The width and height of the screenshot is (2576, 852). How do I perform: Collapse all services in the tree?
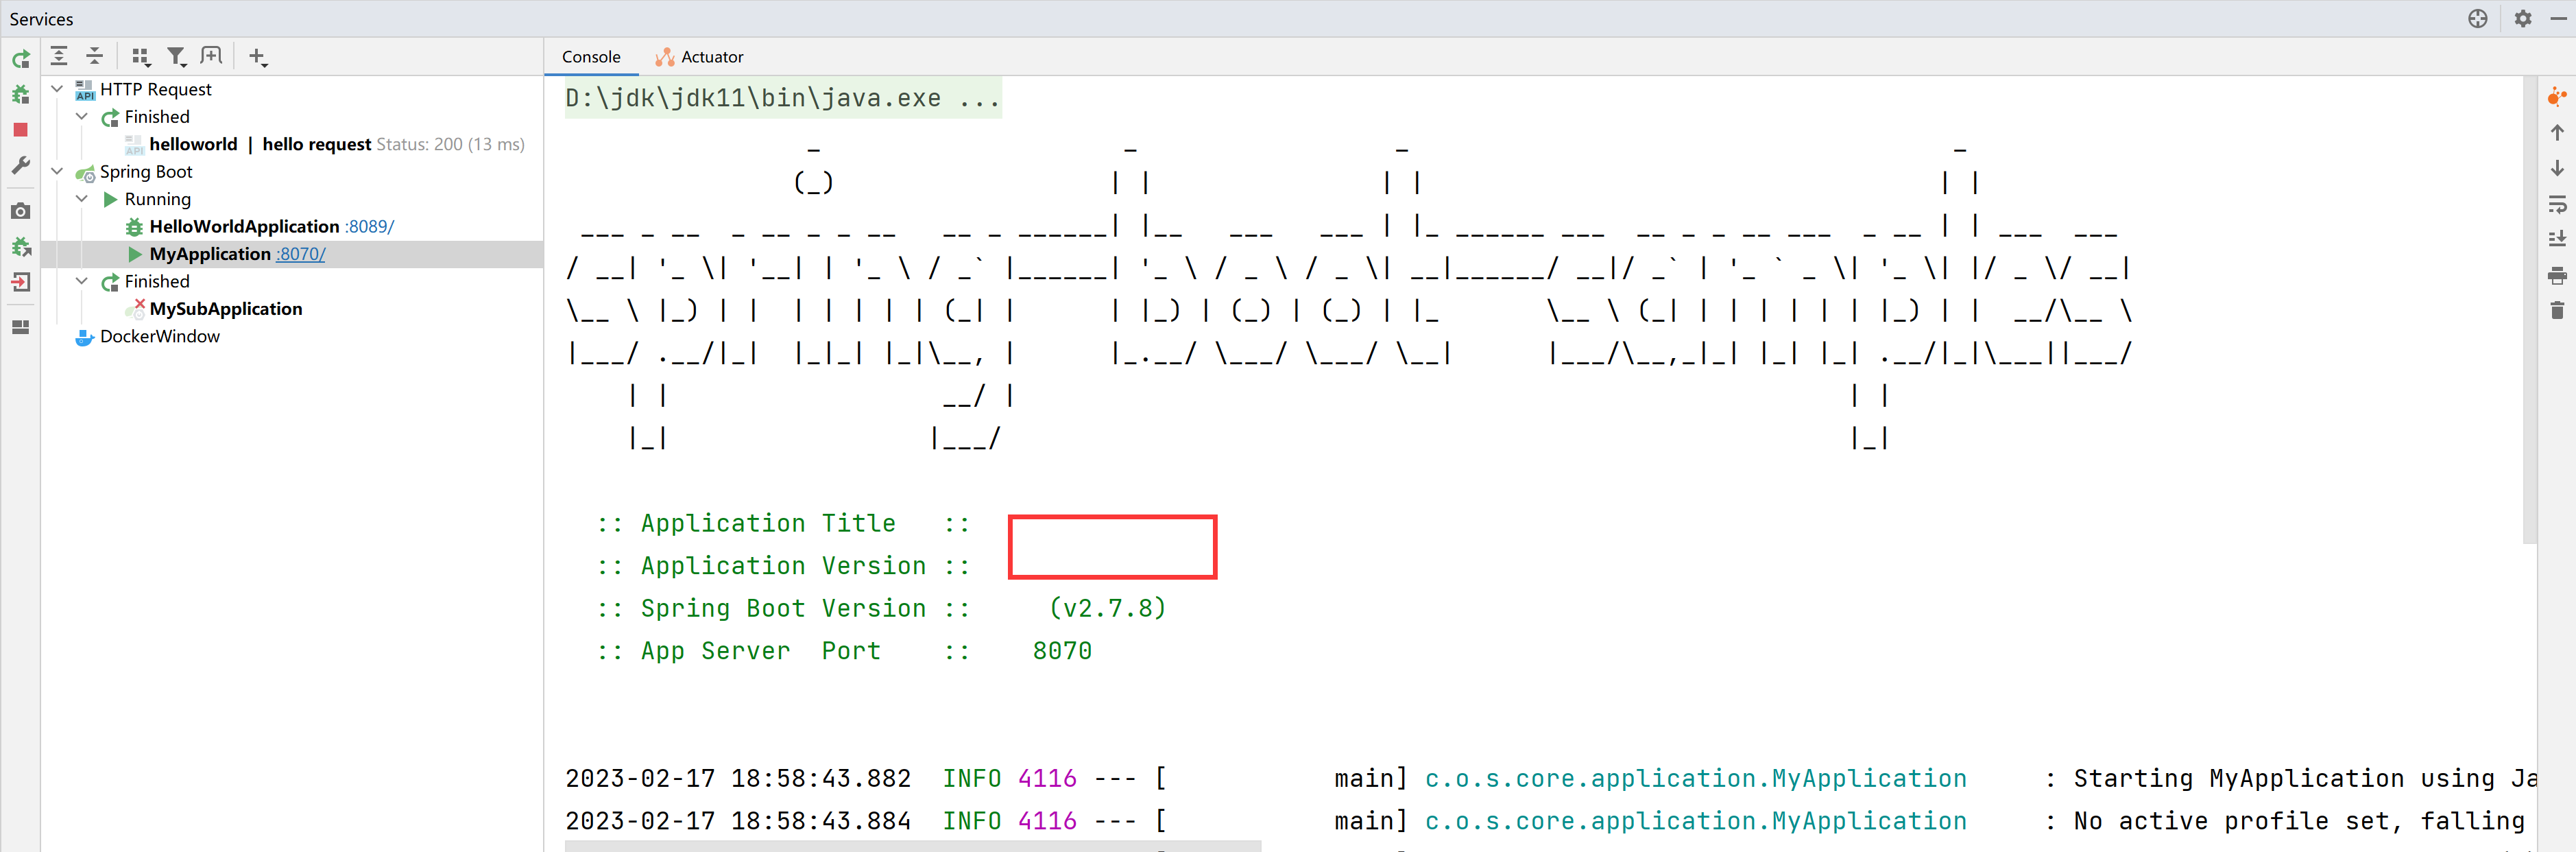pyautogui.click(x=94, y=56)
